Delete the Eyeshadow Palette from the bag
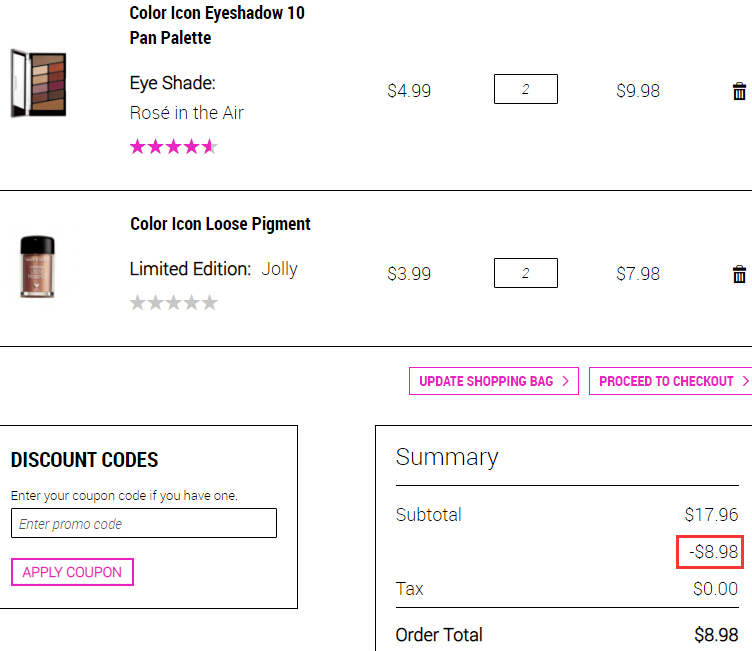This screenshot has width=752, height=651. 739,91
